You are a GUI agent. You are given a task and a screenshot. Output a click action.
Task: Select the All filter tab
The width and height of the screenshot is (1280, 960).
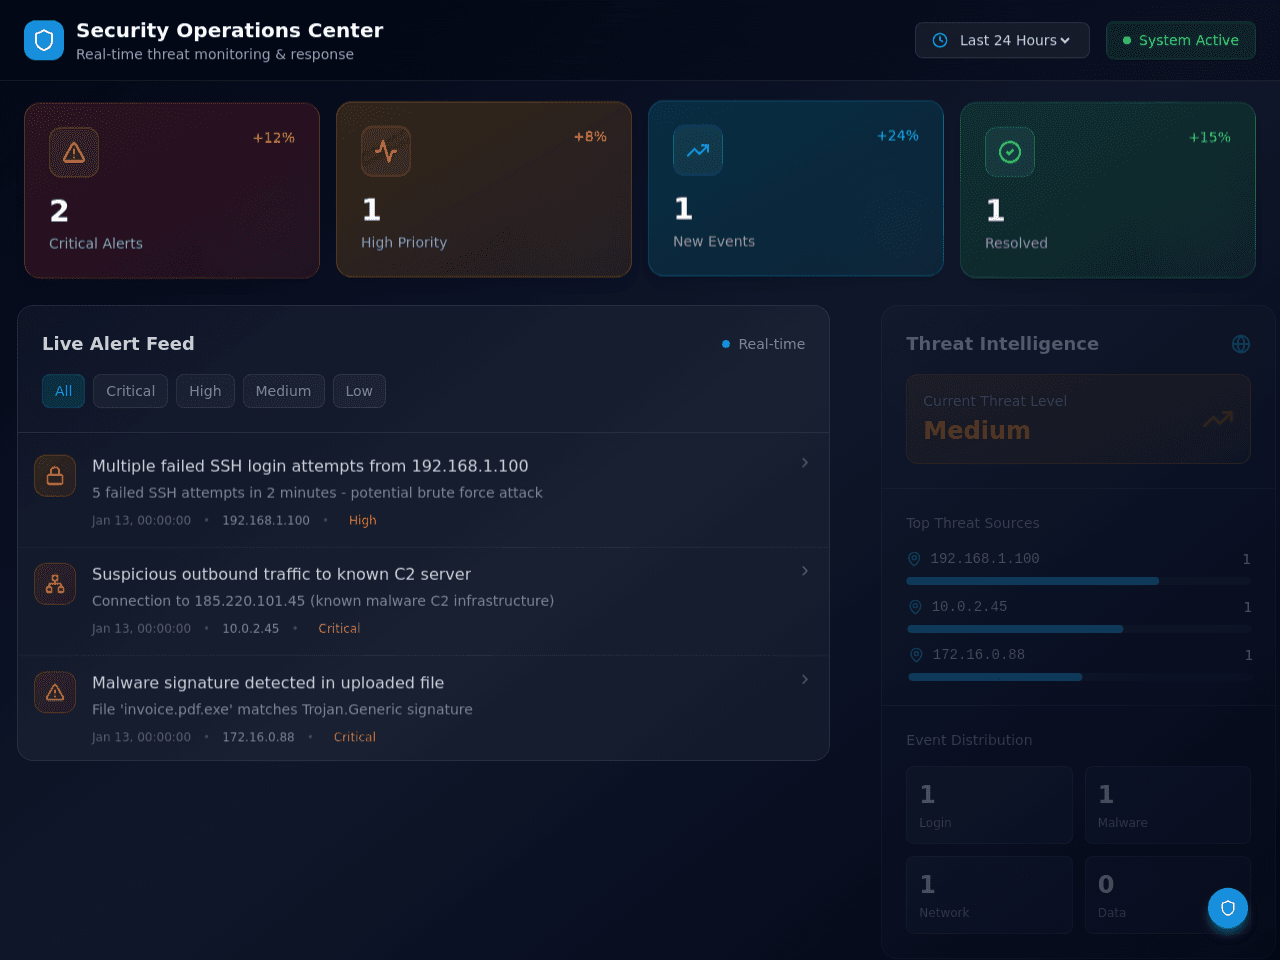(63, 391)
